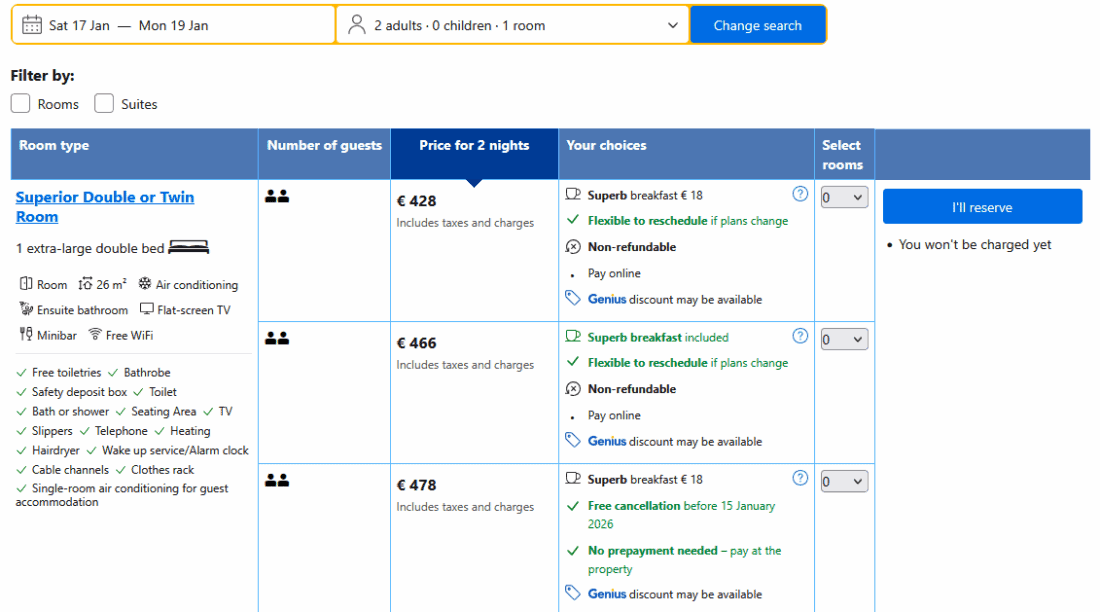This screenshot has height=612, width=1100.
Task: Open help icon for €428 option
Action: tap(800, 194)
